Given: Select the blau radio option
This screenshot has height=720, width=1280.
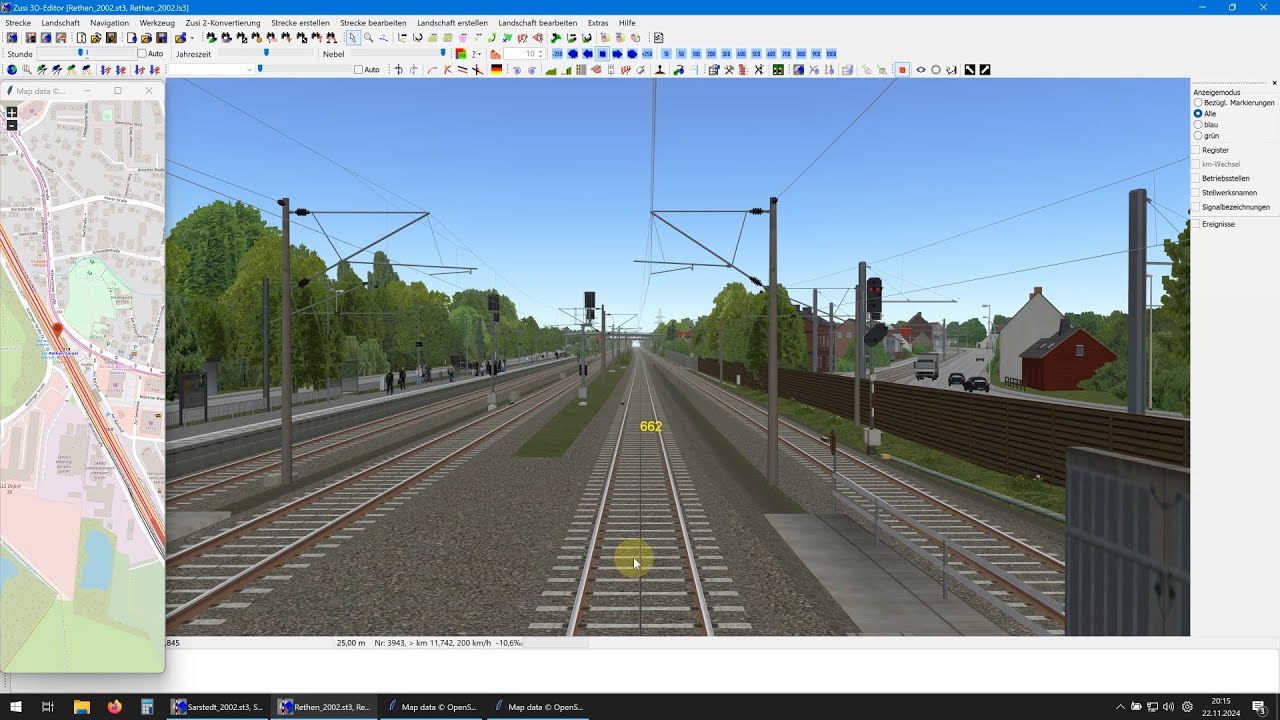Looking at the screenshot, I should click(x=1199, y=124).
